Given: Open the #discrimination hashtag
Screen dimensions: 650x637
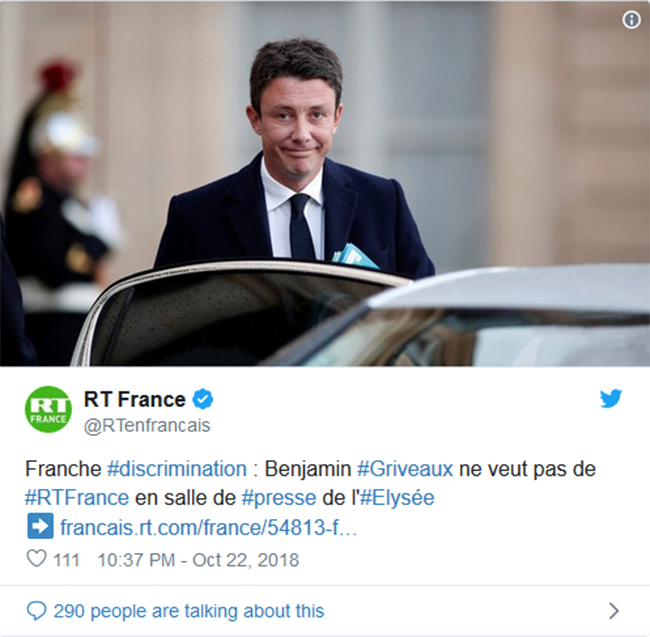Looking at the screenshot, I should point(177,469).
